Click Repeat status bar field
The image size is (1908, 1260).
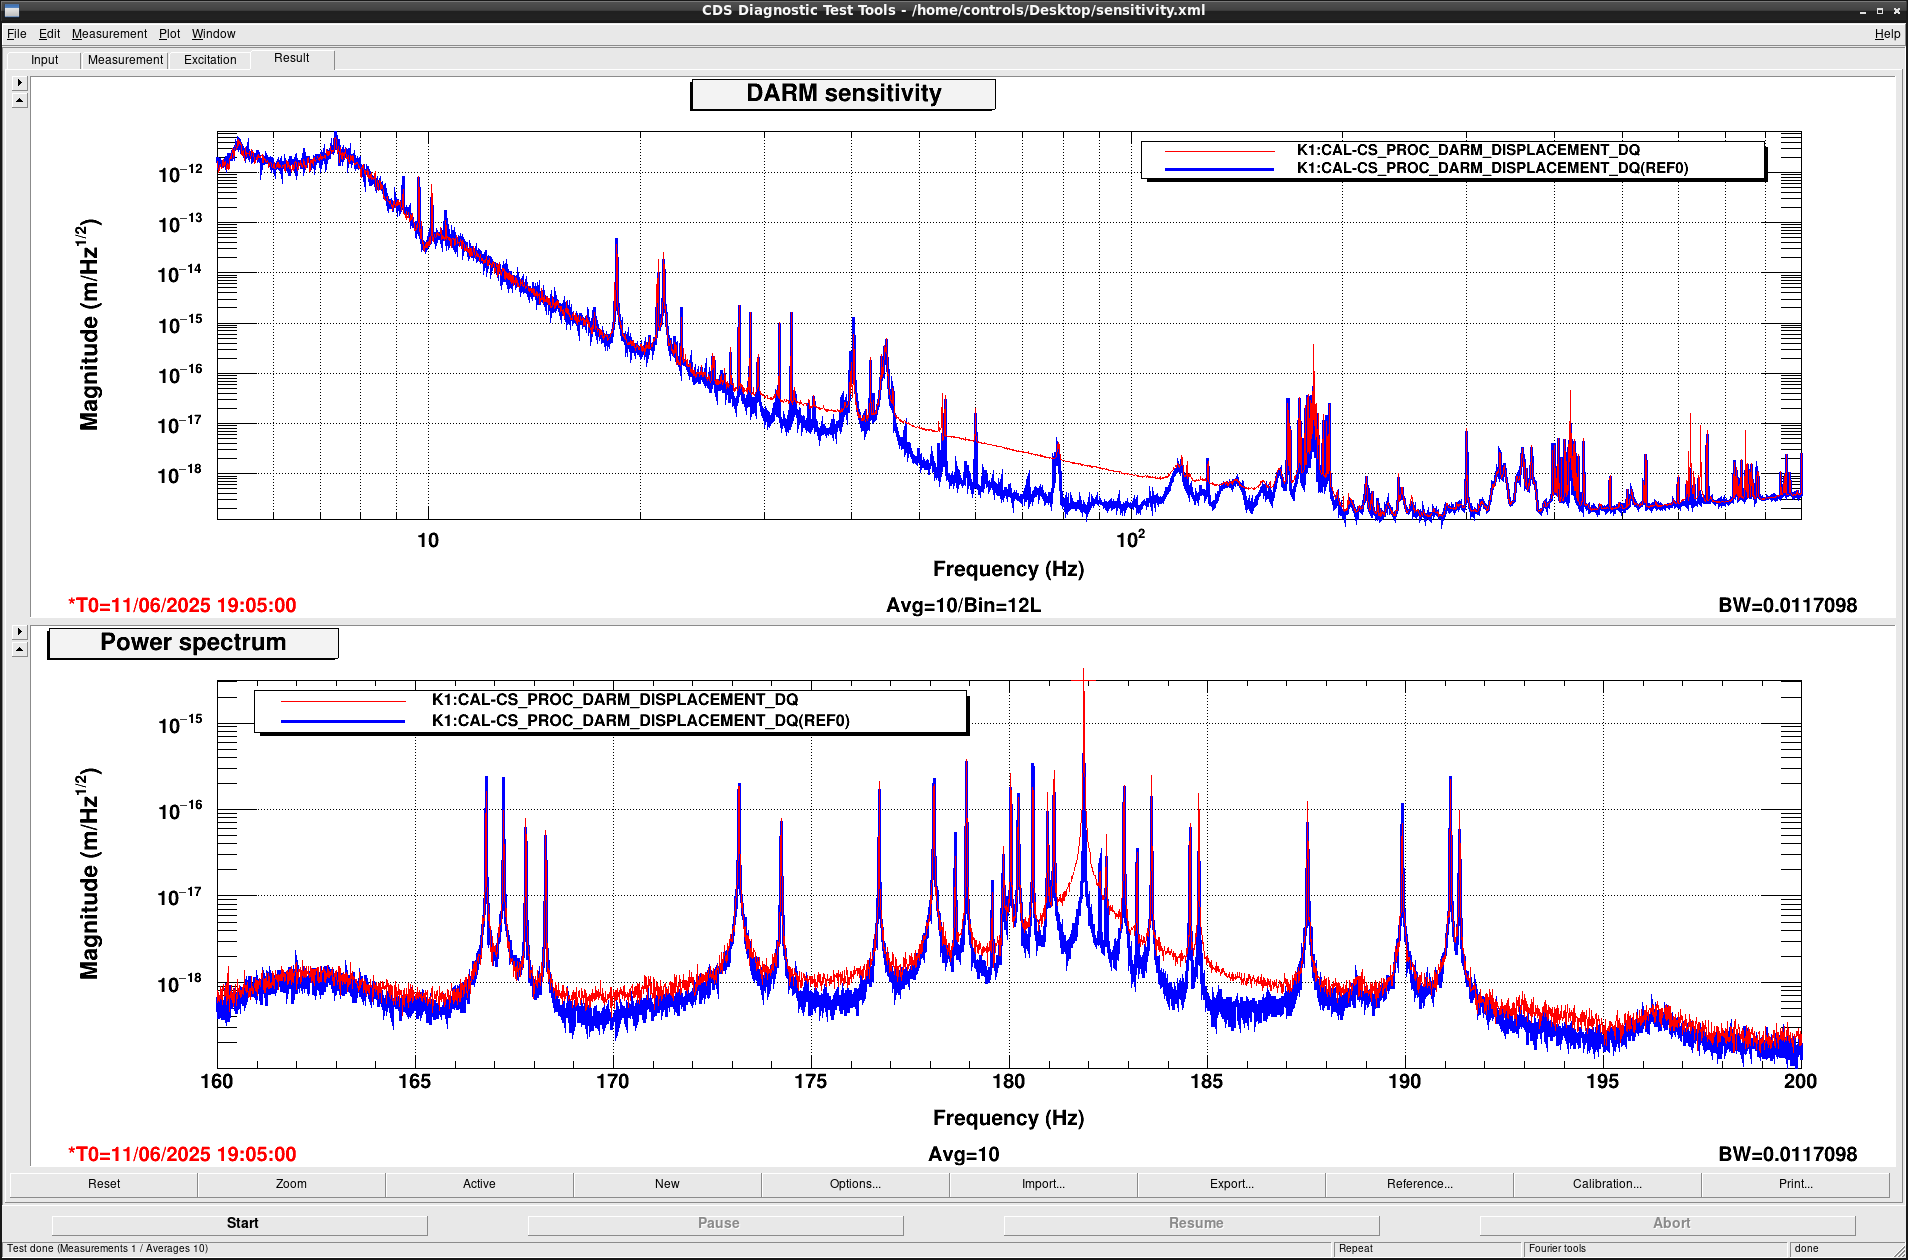pyautogui.click(x=1428, y=1248)
